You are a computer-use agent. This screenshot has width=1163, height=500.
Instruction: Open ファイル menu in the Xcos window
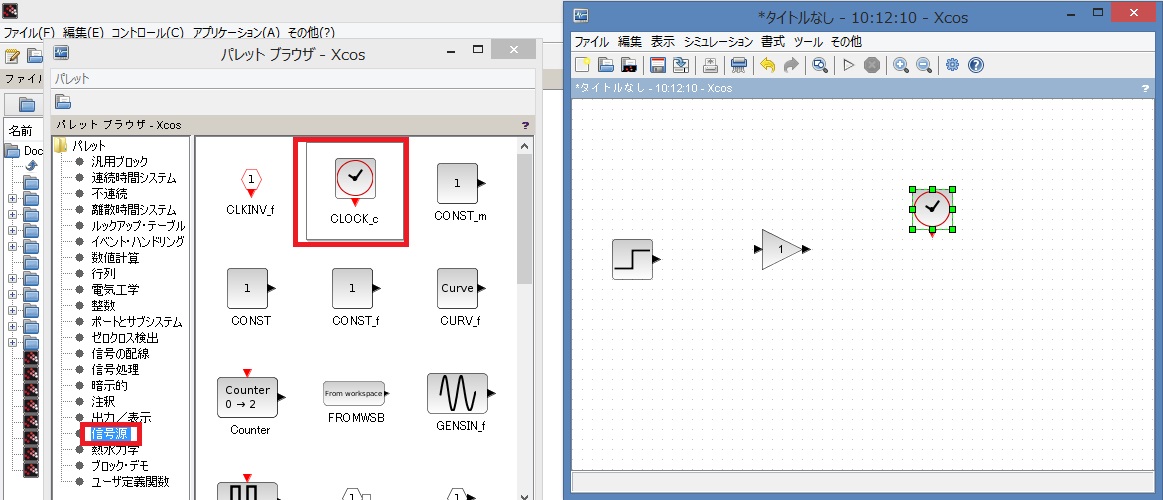point(592,42)
